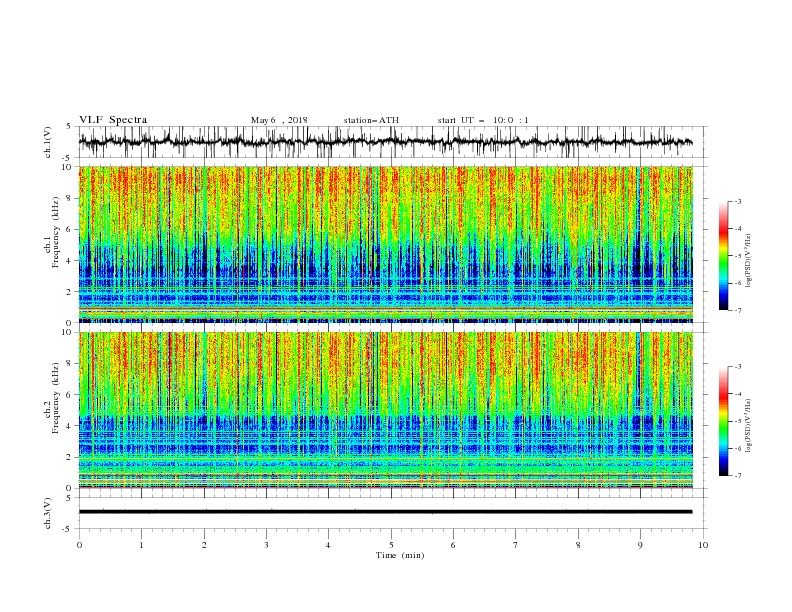Click ch.2 color bar "log(PSD)(V²/Hz)" label
The width and height of the screenshot is (792, 612).
(x=749, y=425)
